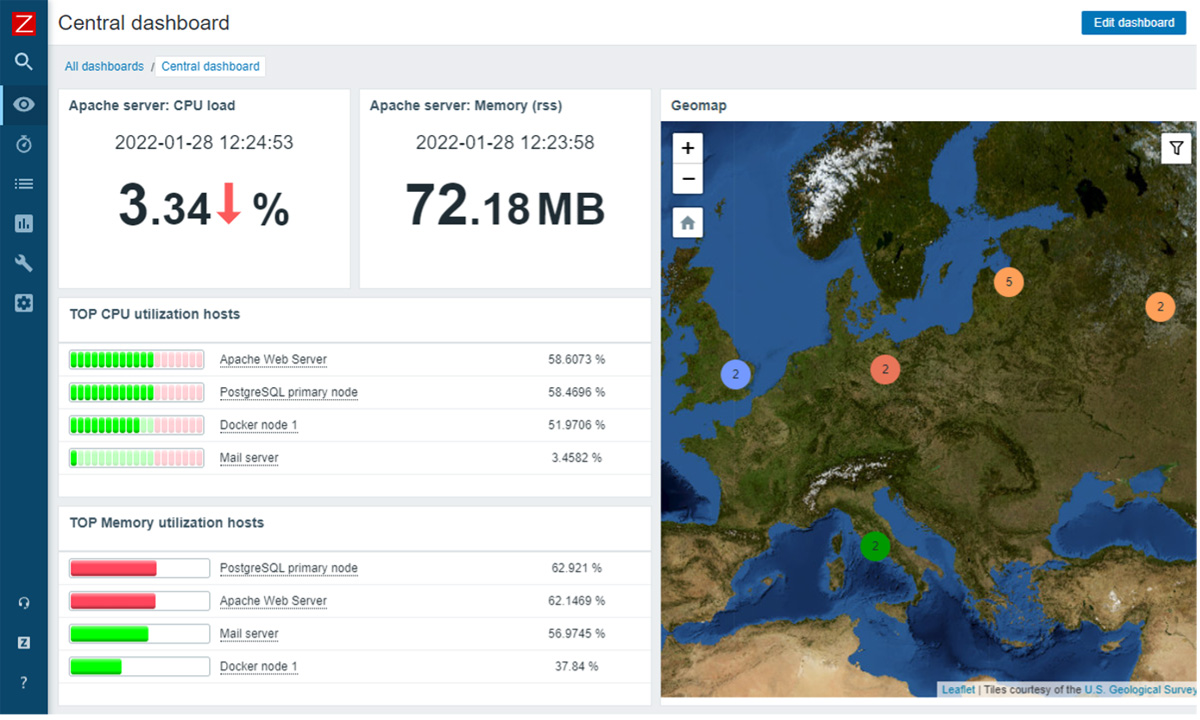Click the Zabbix share icon near sidebar bottom
This screenshot has width=1200, height=720.
[23, 642]
